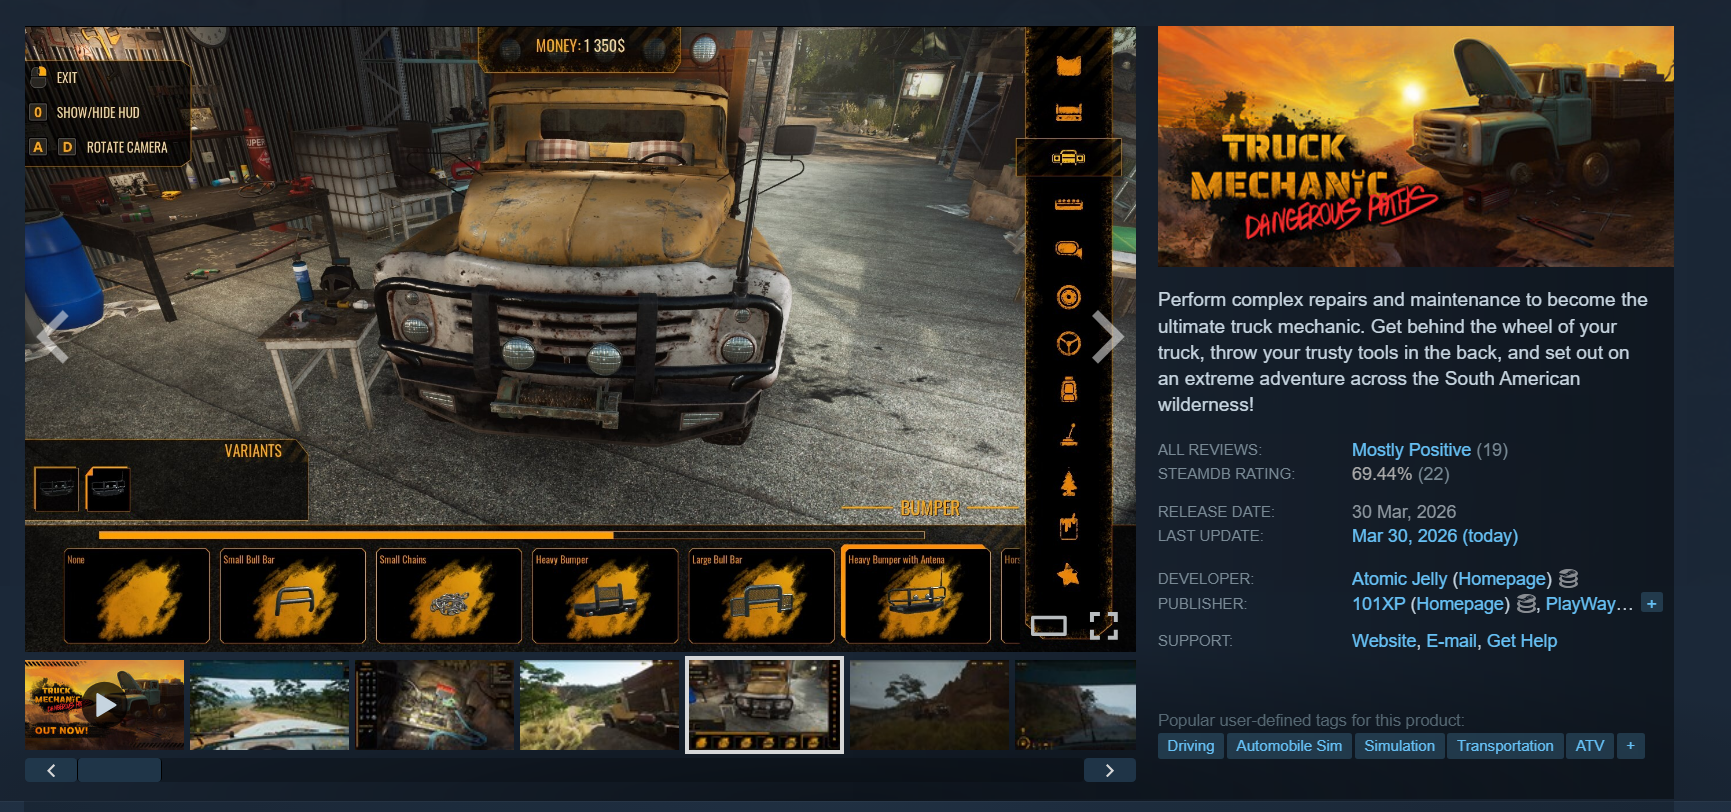Click the stack icon beside the 101XP Homepage
Screen dimensions: 1731x812
click(x=1526, y=604)
